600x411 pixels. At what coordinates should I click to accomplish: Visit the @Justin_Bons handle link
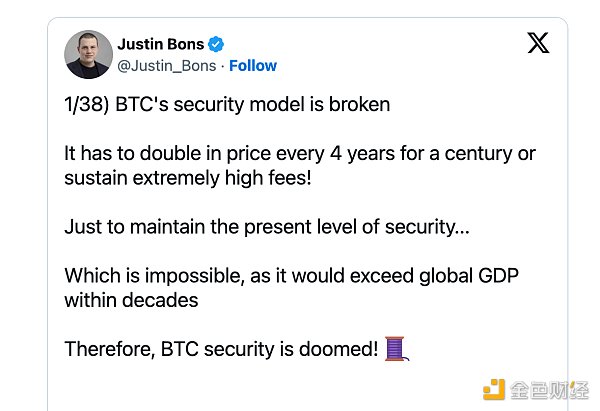(x=167, y=66)
